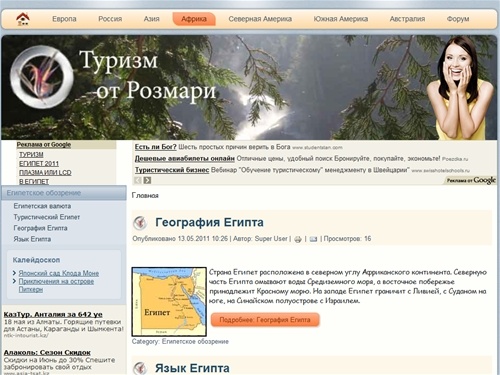Image resolution: width=500 pixels, height=375 pixels.
Task: Click the Подробнее: География Египта button
Action: (265, 320)
